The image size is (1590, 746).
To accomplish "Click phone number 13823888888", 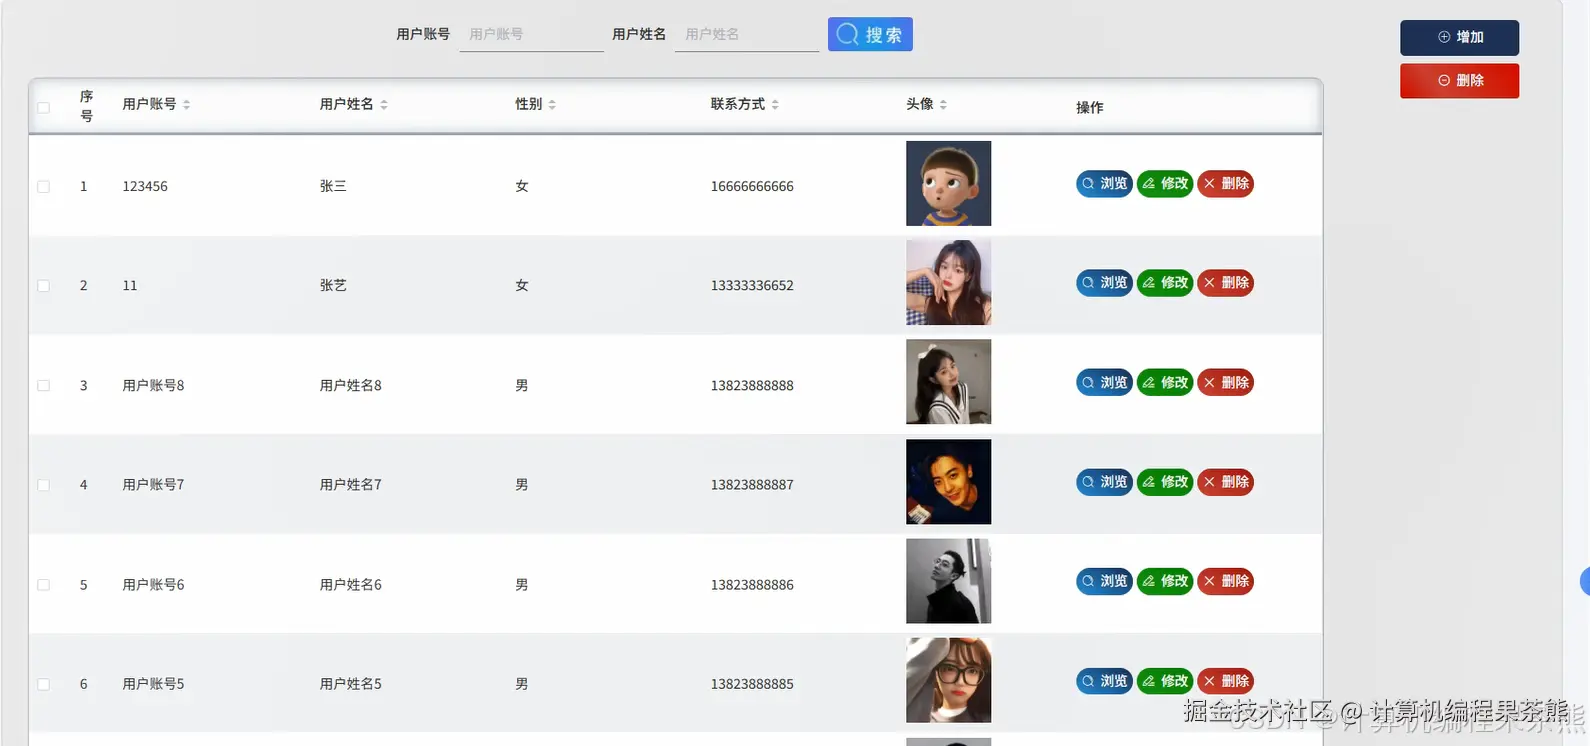I will coord(752,386).
